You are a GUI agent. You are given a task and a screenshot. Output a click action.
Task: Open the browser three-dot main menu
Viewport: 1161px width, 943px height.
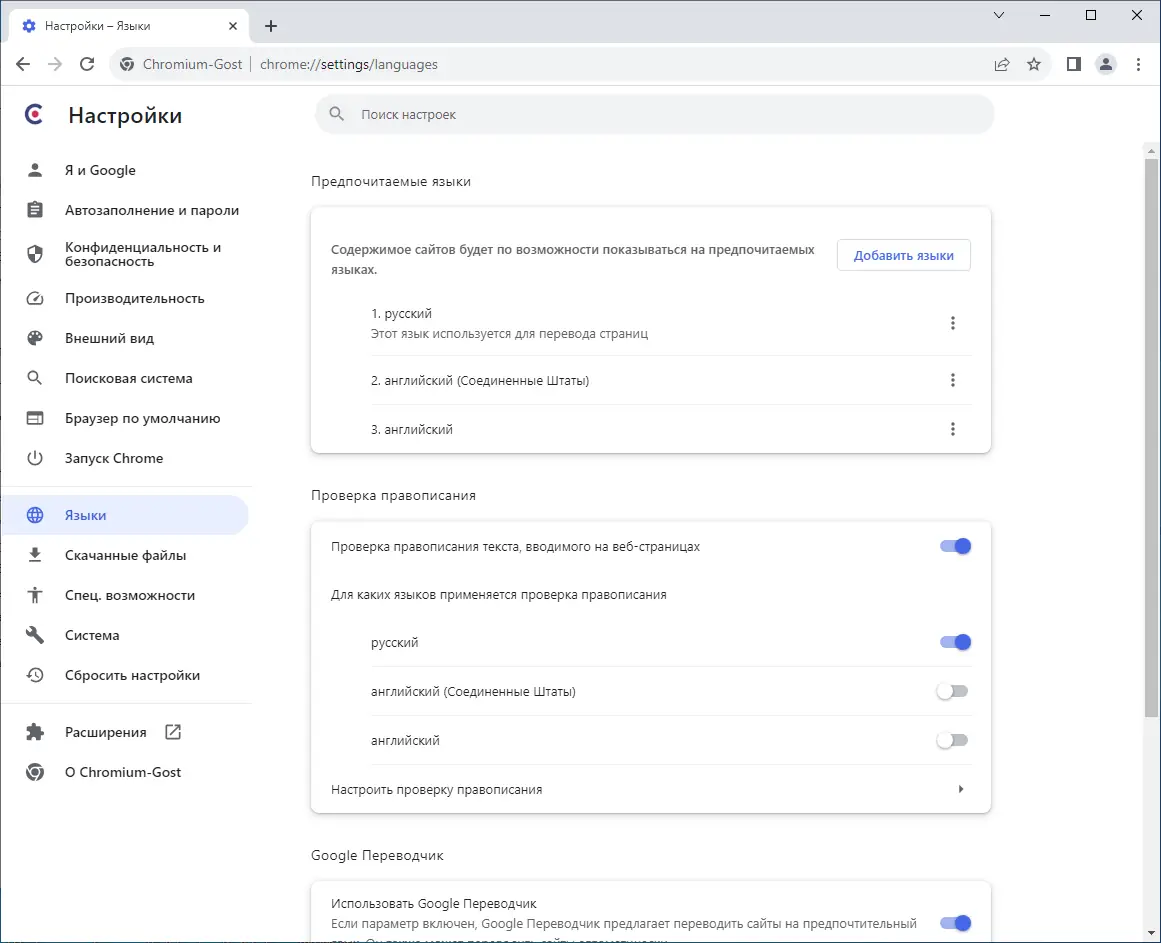(1139, 64)
